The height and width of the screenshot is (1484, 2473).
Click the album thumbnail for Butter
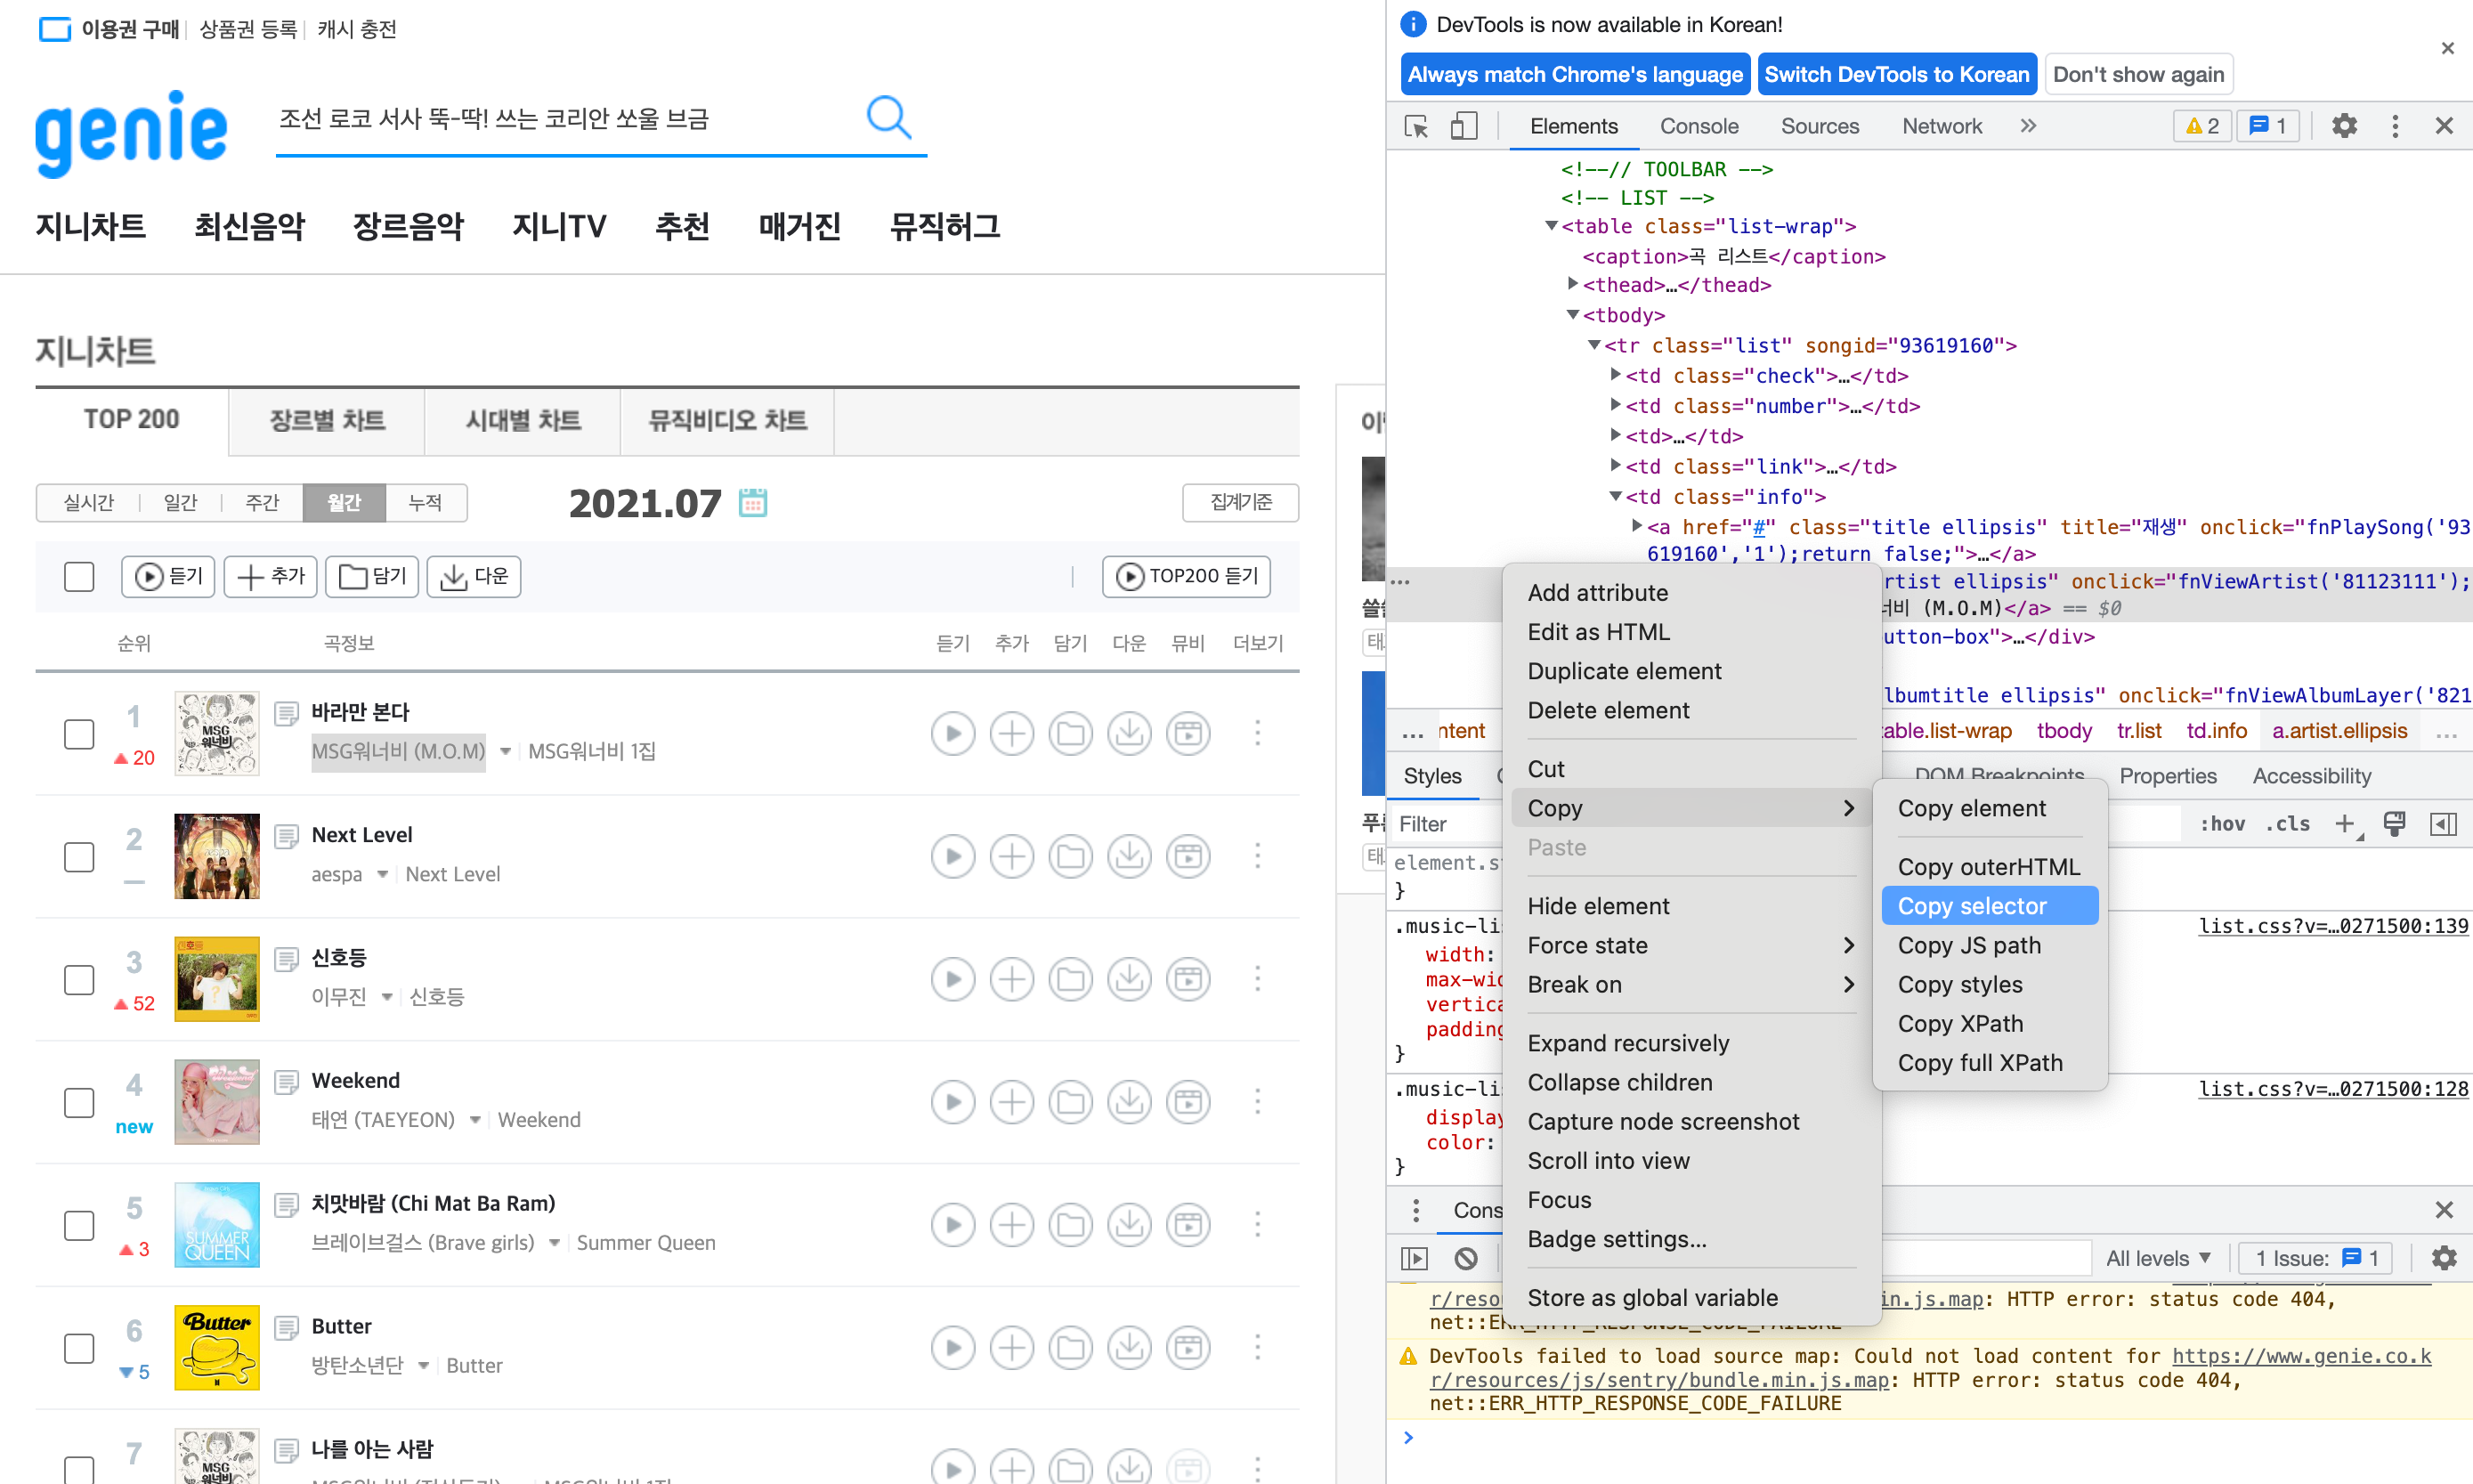216,1348
